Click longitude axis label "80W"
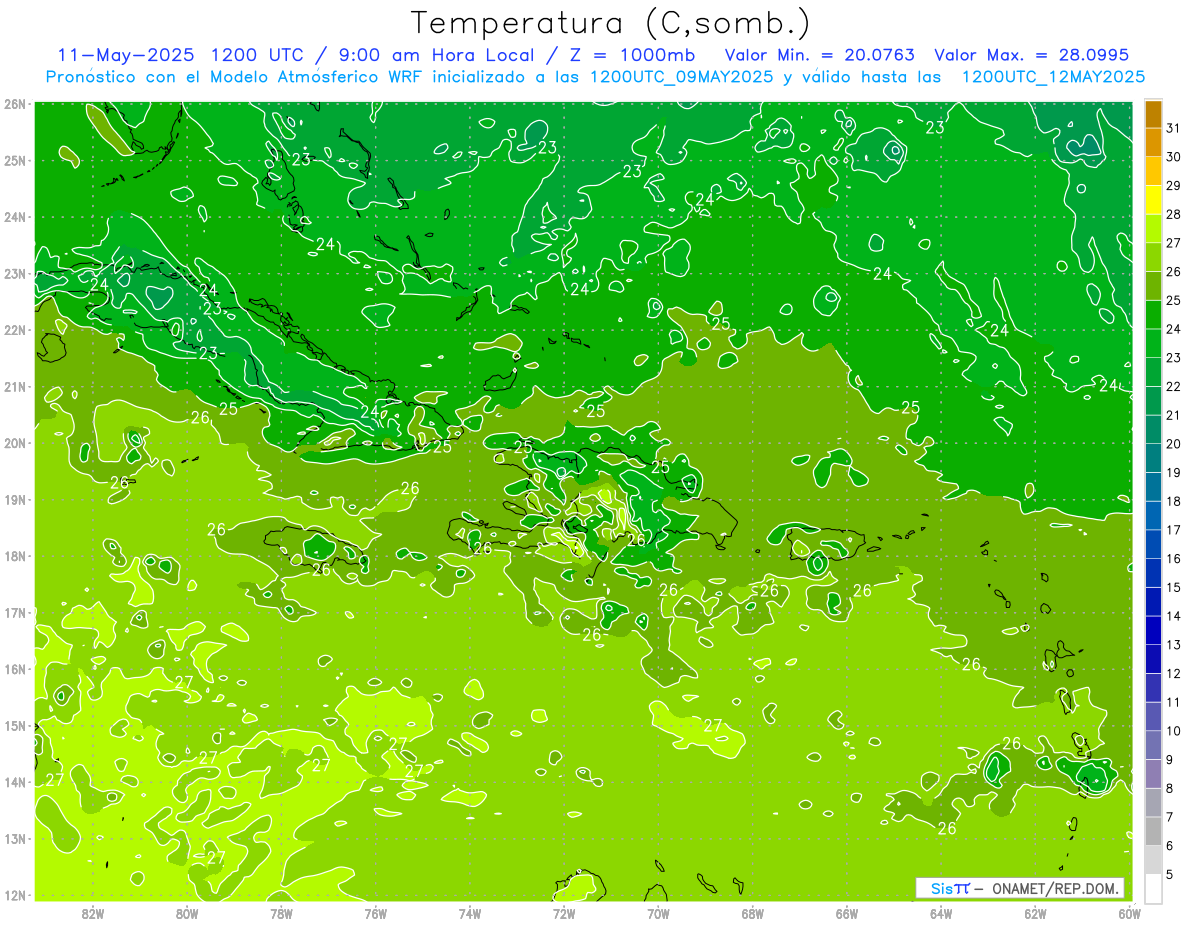The height and width of the screenshot is (927, 1200). (187, 913)
